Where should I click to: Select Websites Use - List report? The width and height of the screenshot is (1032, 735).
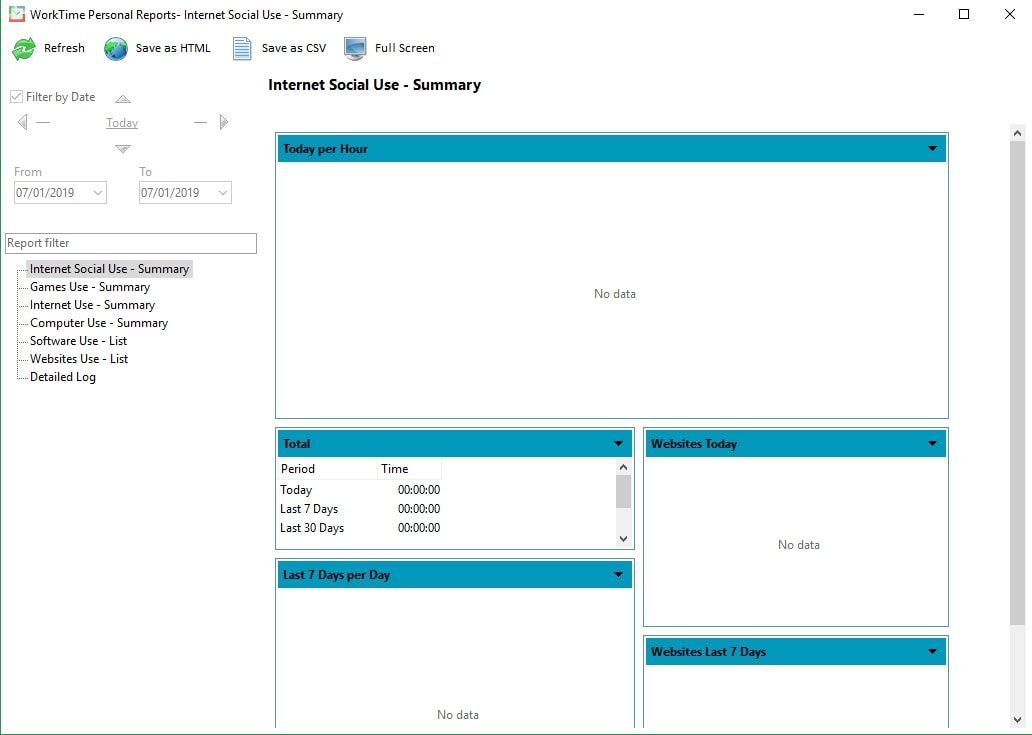pyautogui.click(x=79, y=359)
